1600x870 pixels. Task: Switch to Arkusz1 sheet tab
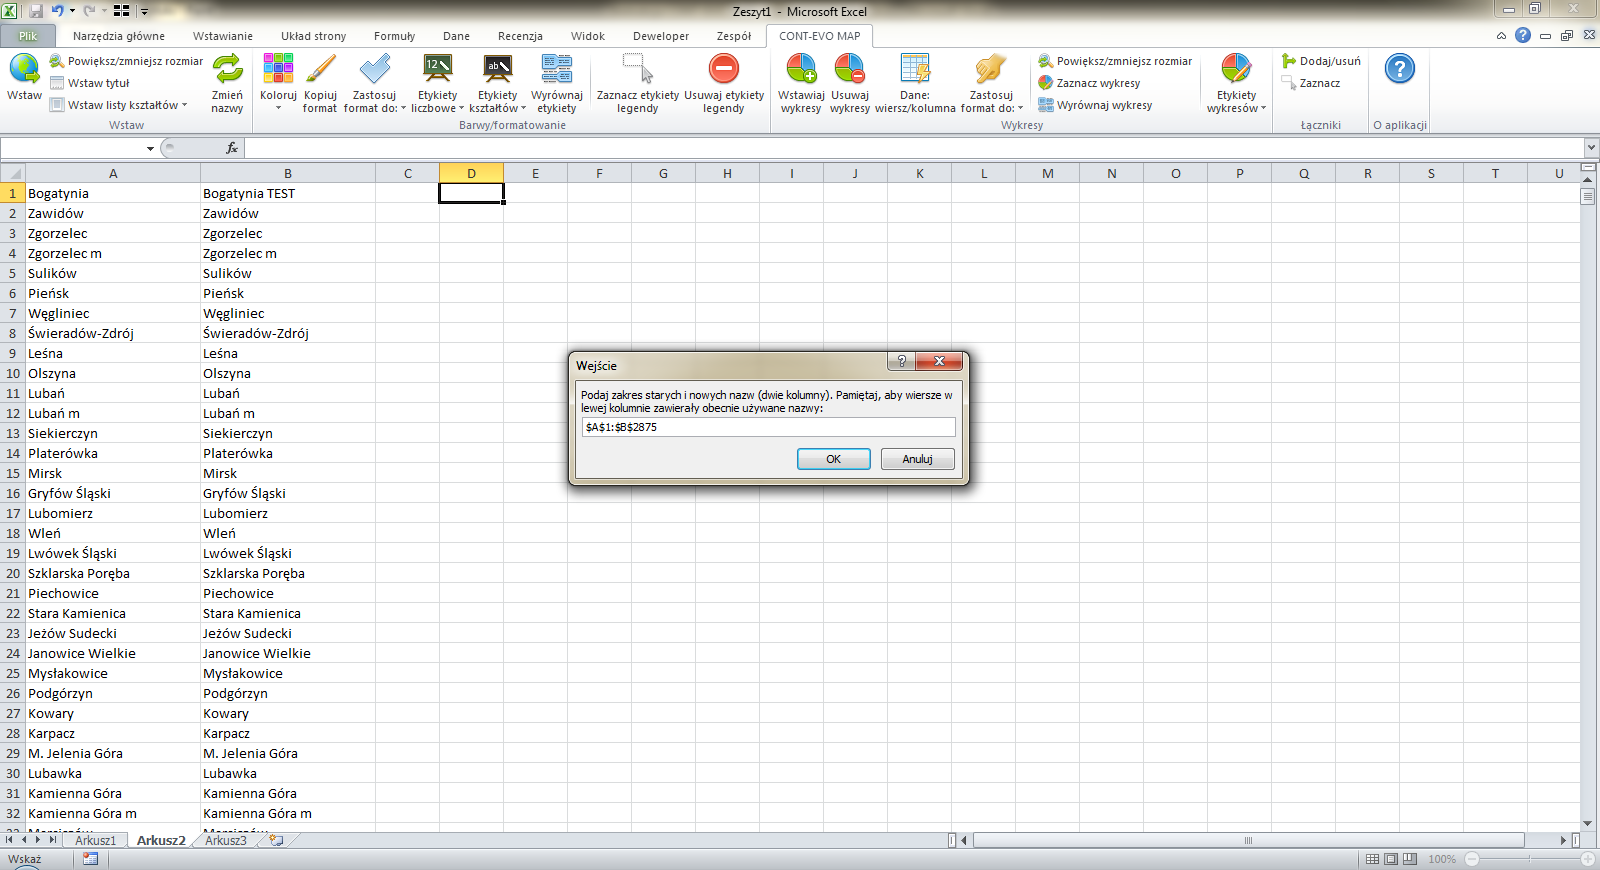(95, 840)
